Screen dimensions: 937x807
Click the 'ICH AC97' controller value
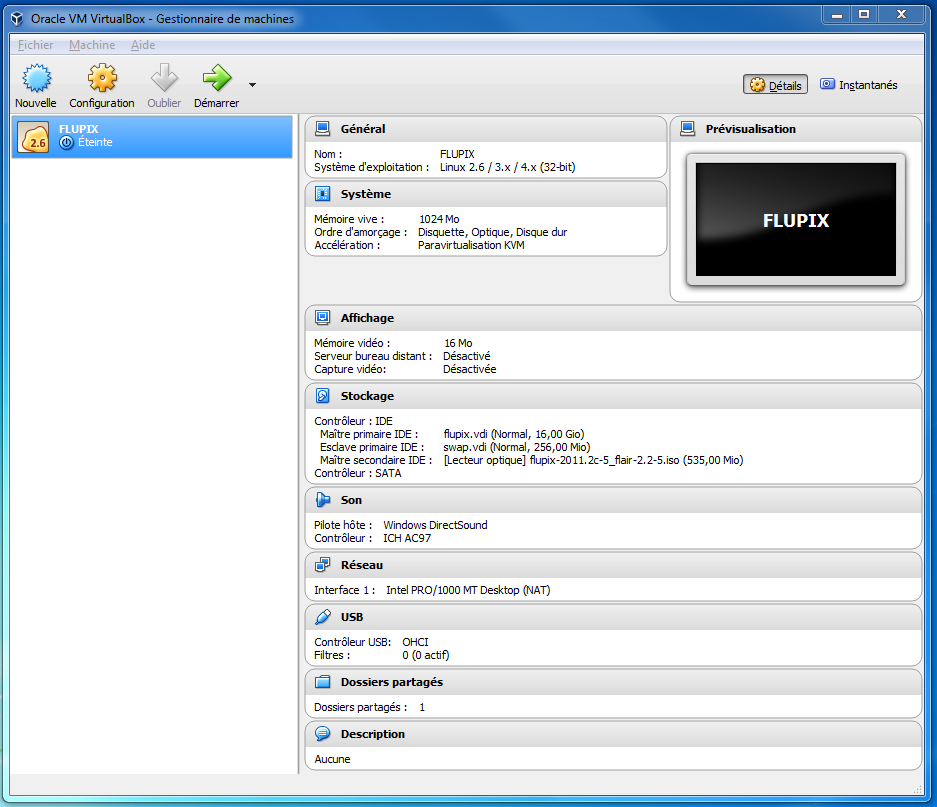407,538
